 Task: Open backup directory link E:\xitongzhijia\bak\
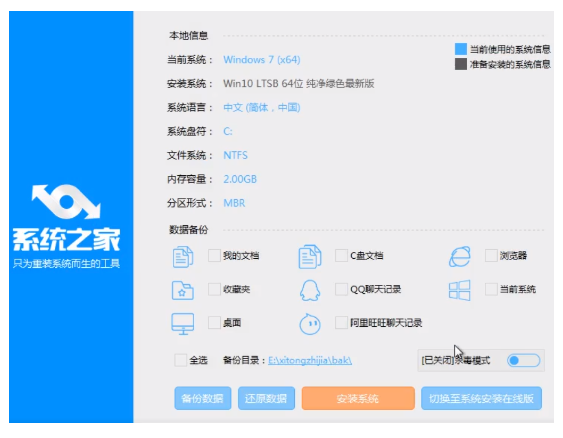[x=310, y=360]
